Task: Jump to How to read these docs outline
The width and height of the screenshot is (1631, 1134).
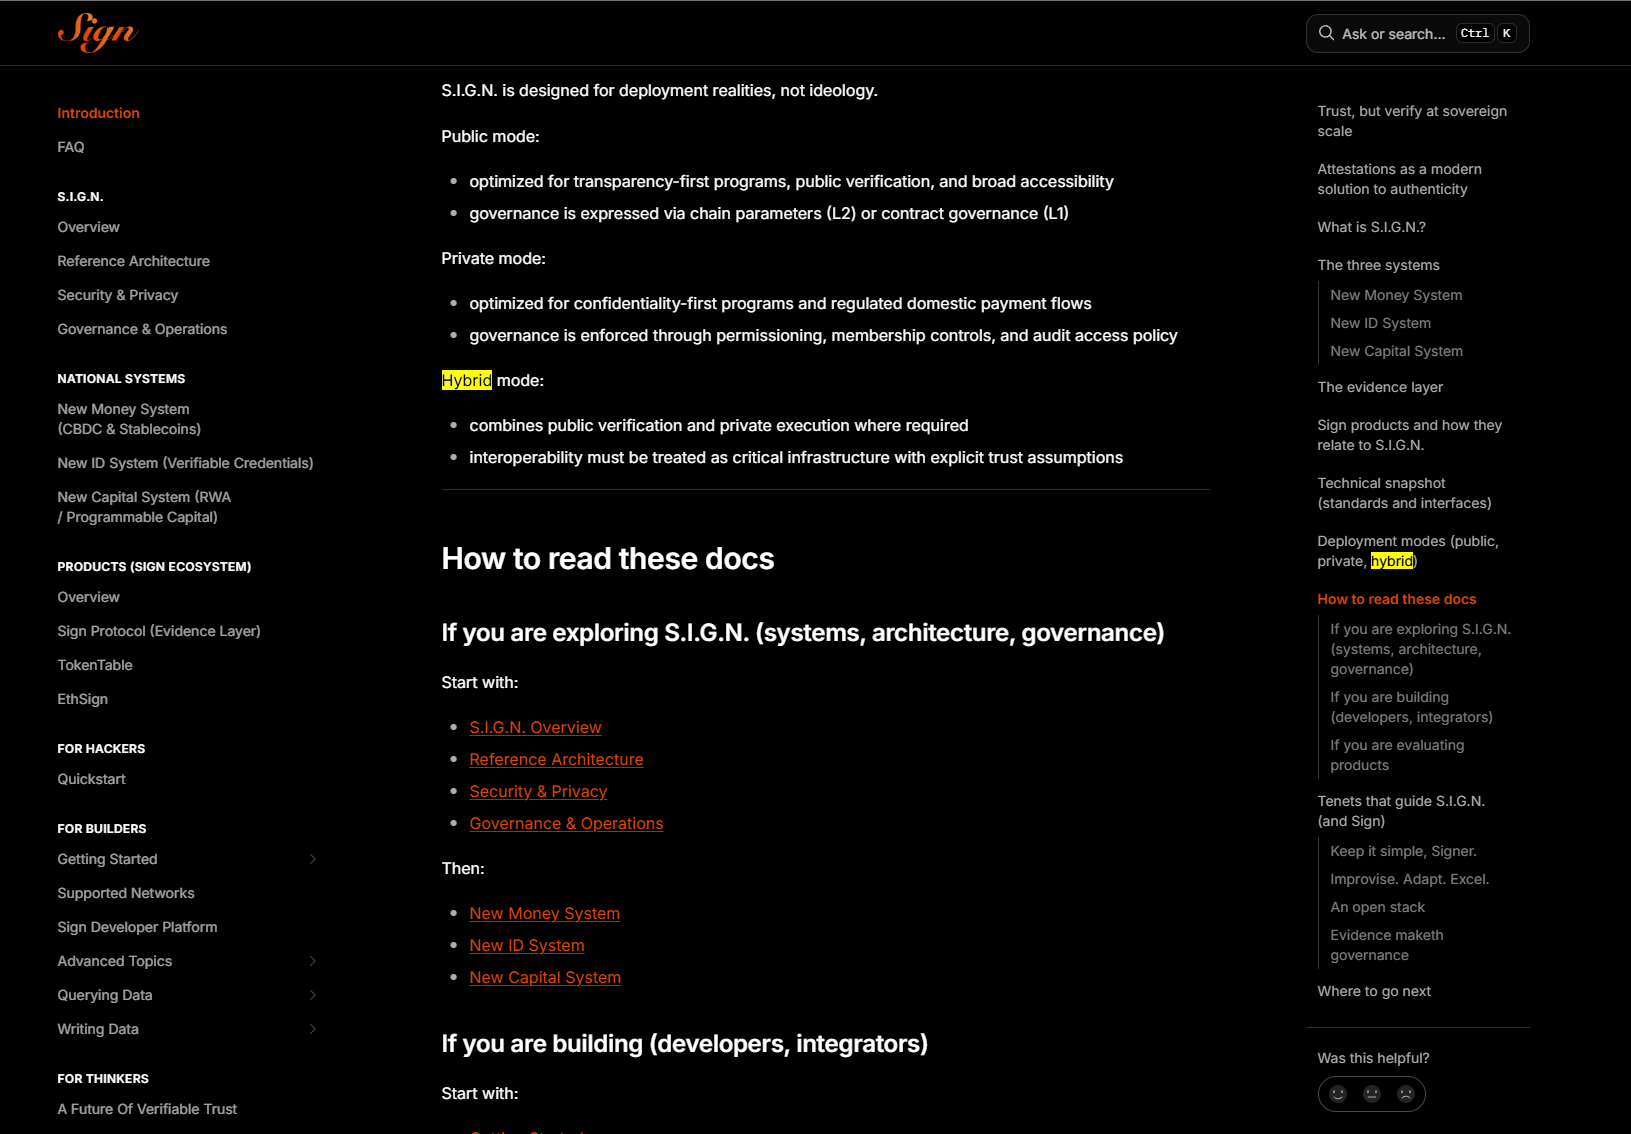Action: tap(1396, 599)
